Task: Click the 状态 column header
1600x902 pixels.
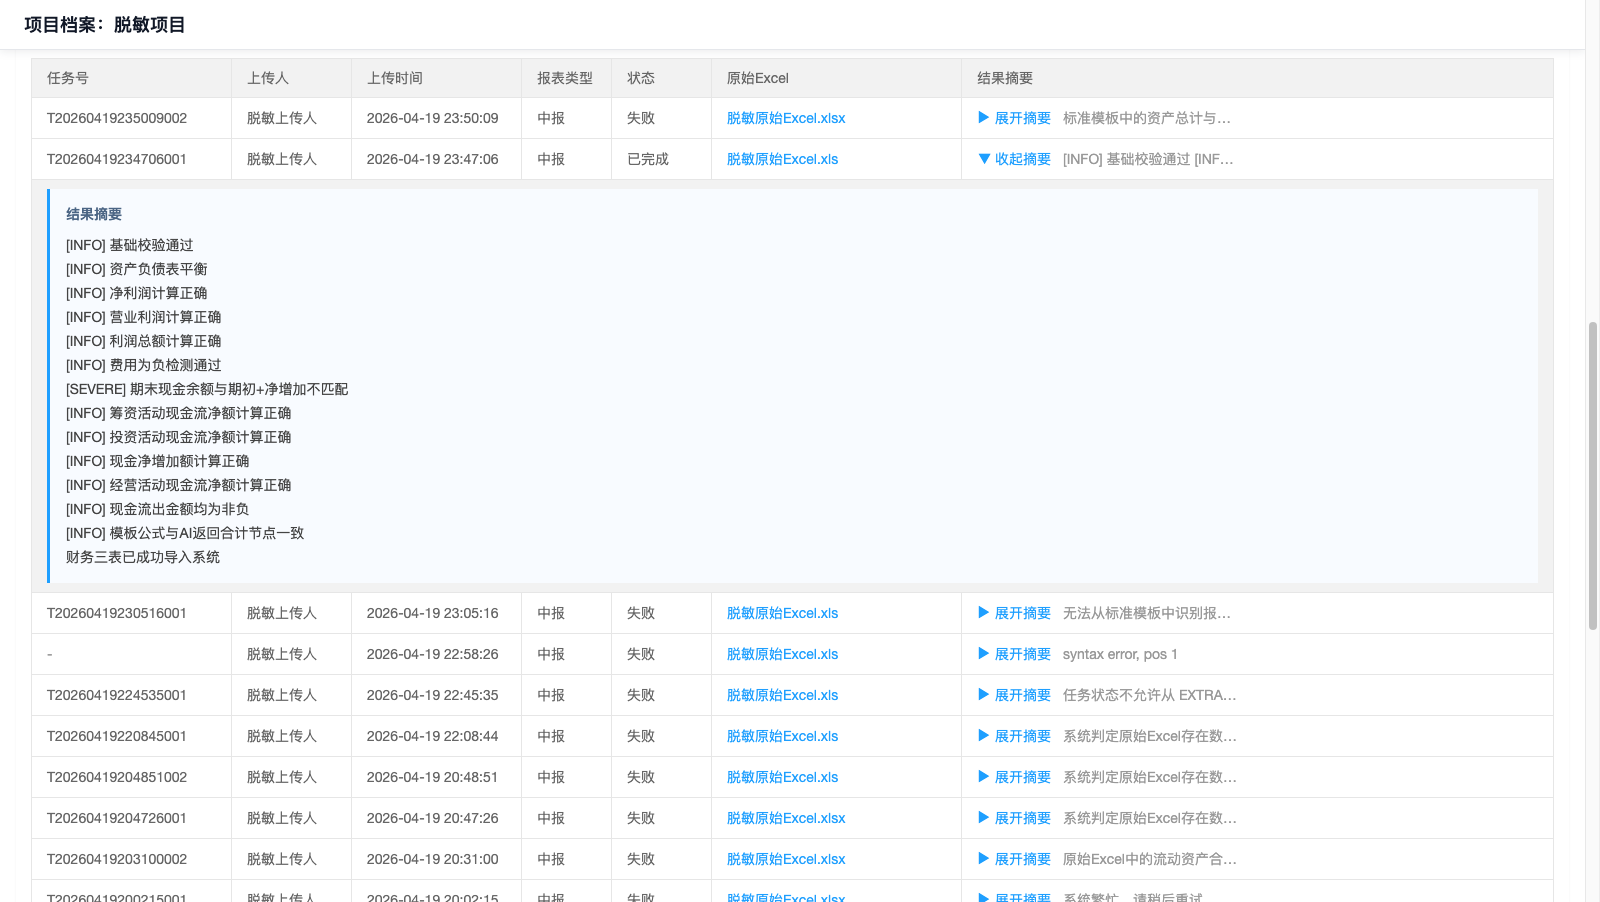Action: [640, 78]
